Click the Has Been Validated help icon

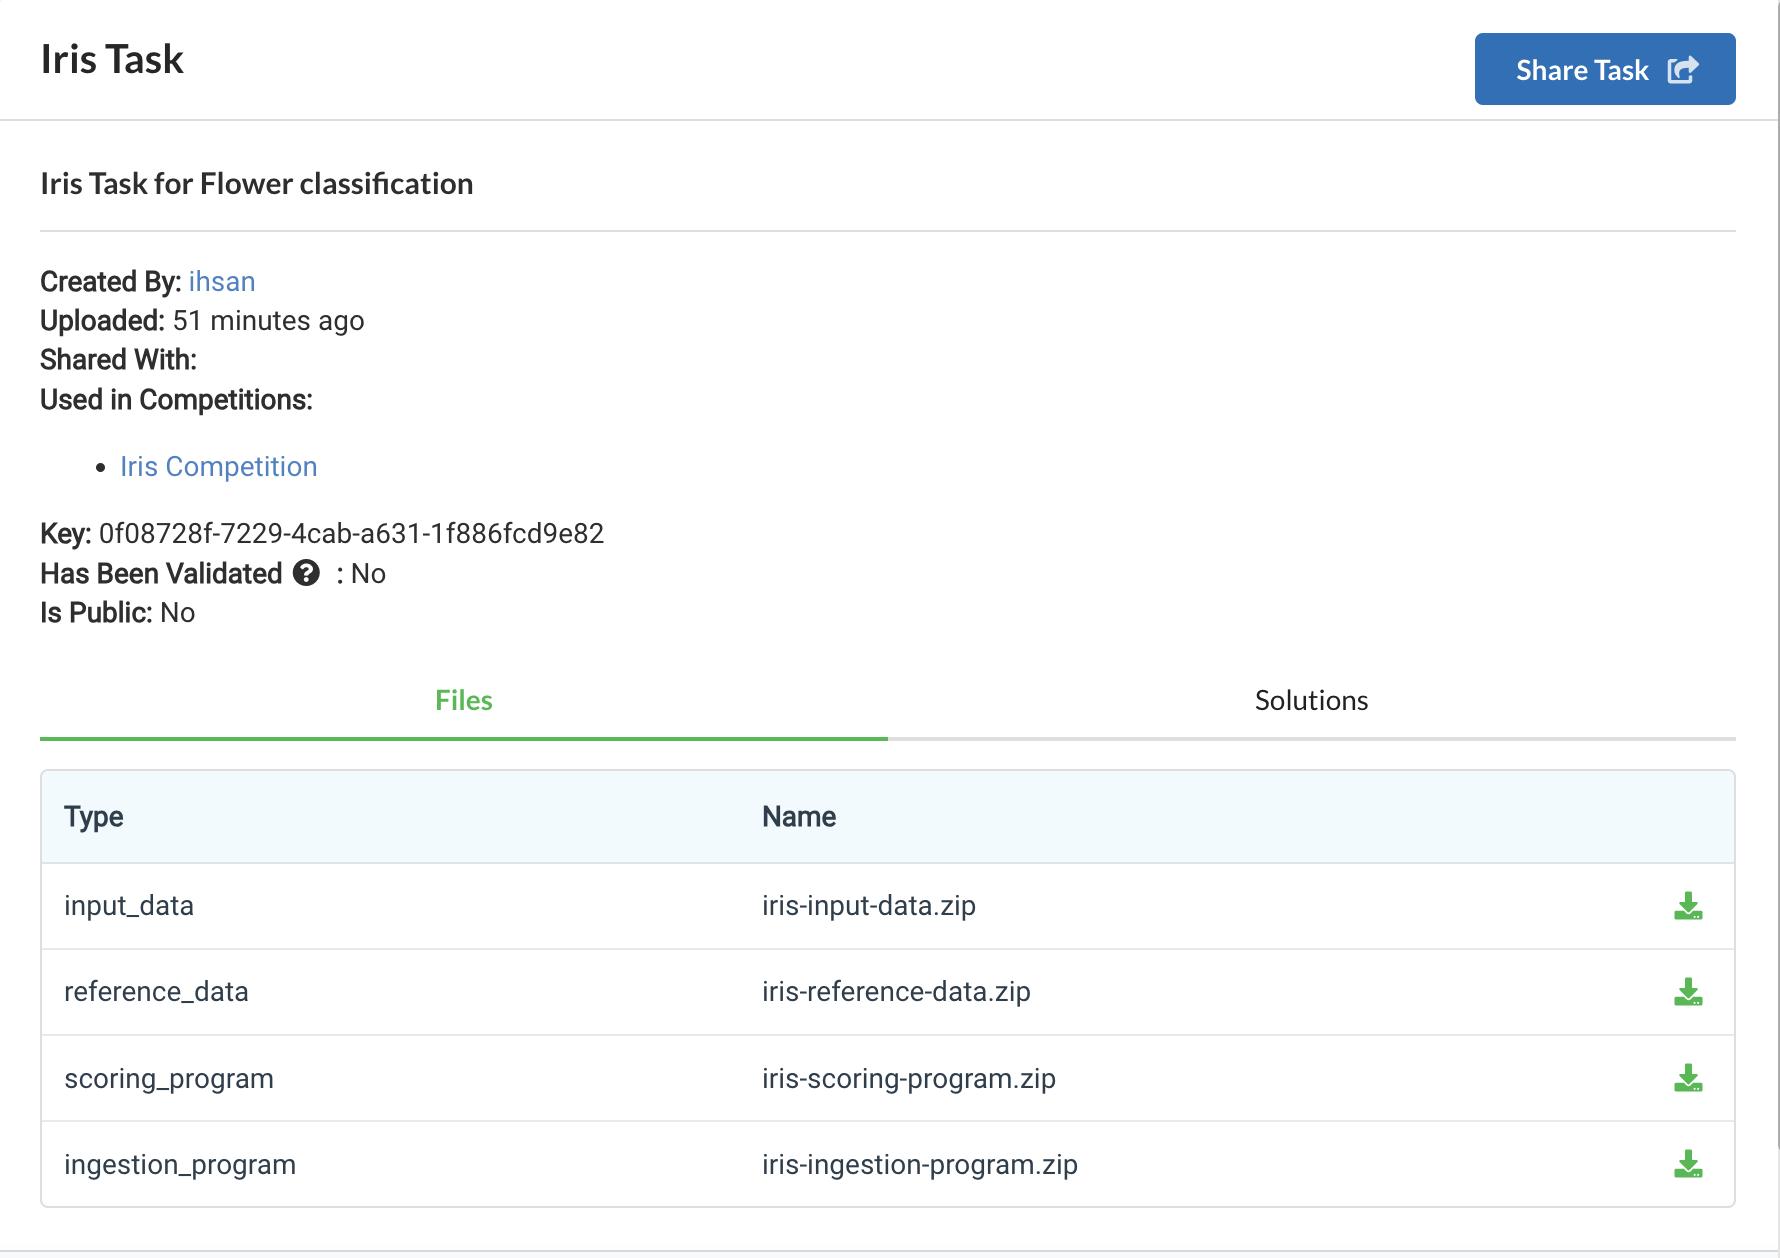point(306,573)
